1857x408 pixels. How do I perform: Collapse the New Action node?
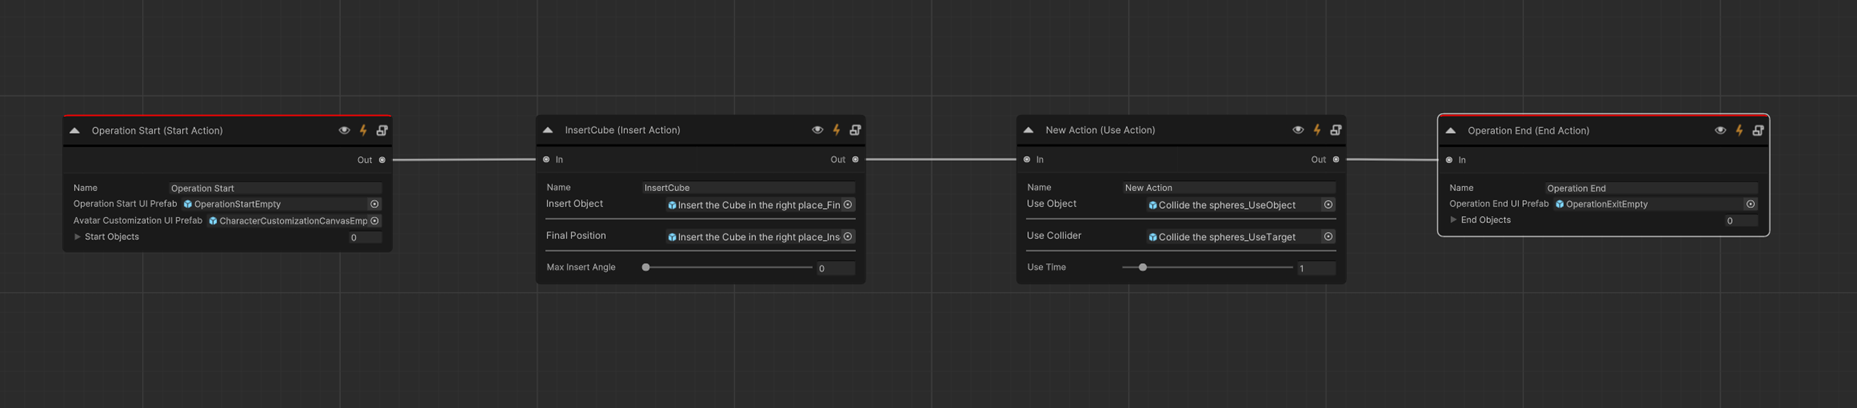(x=1028, y=130)
